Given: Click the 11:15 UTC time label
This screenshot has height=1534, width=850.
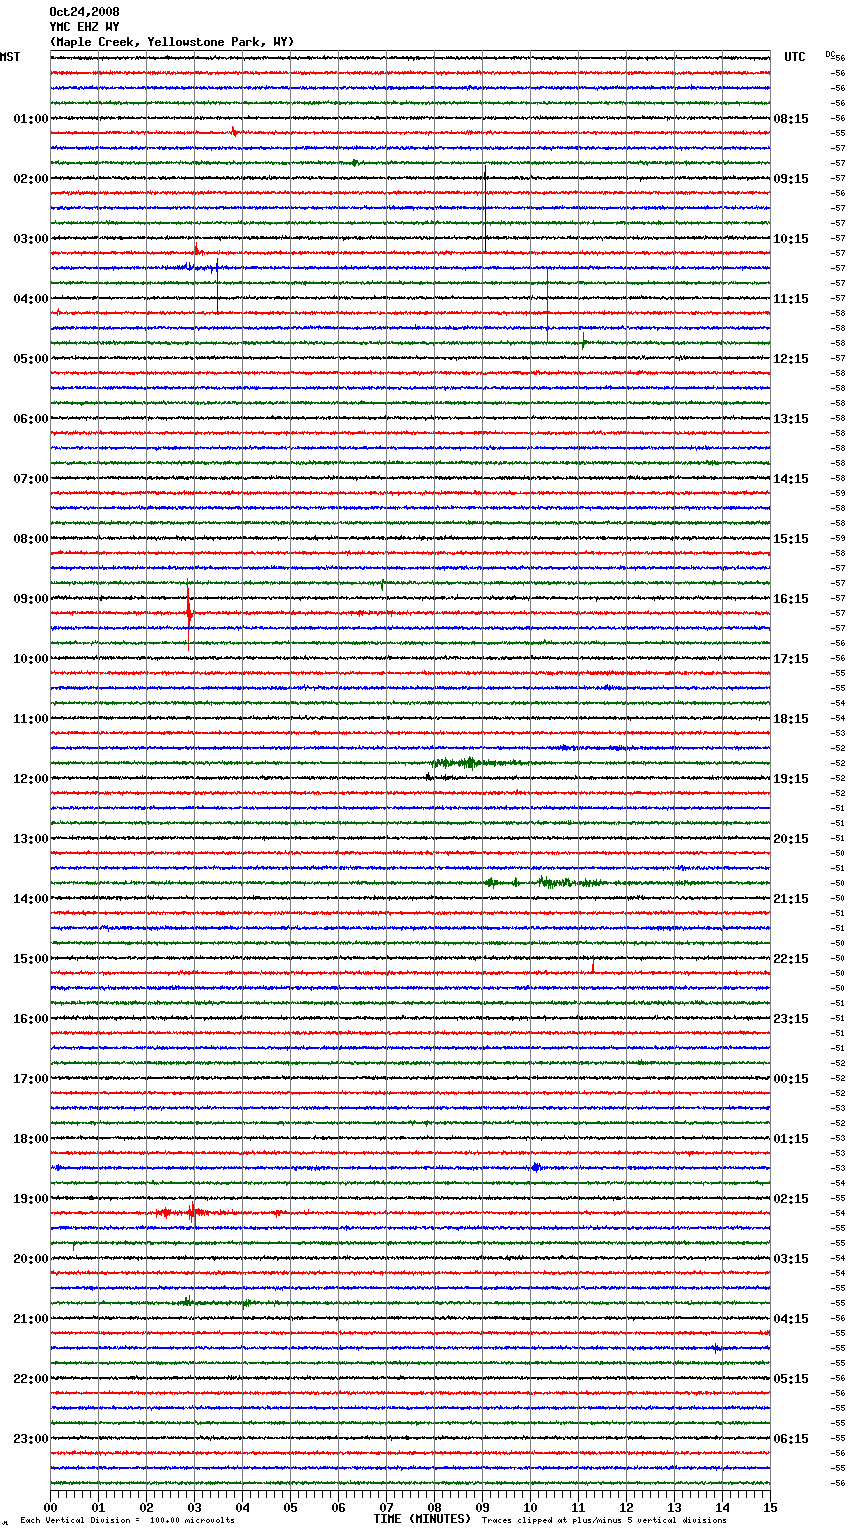Looking at the screenshot, I should pos(791,299).
